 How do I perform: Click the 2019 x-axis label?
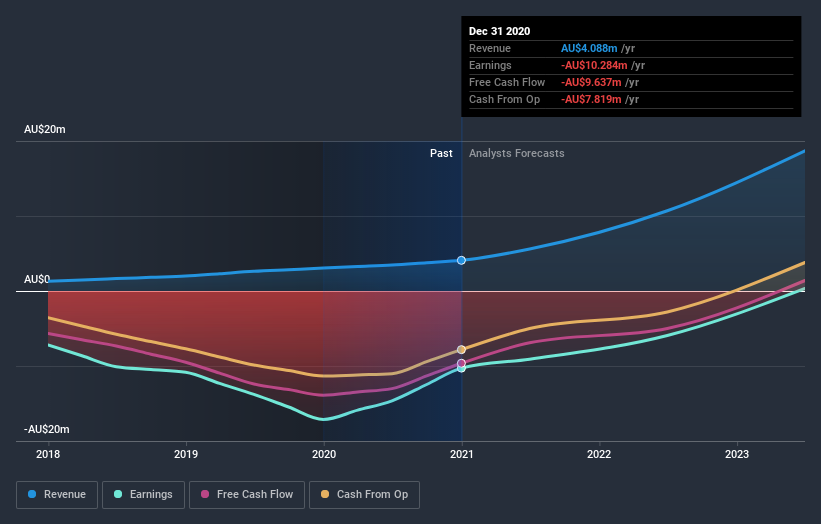(x=186, y=454)
